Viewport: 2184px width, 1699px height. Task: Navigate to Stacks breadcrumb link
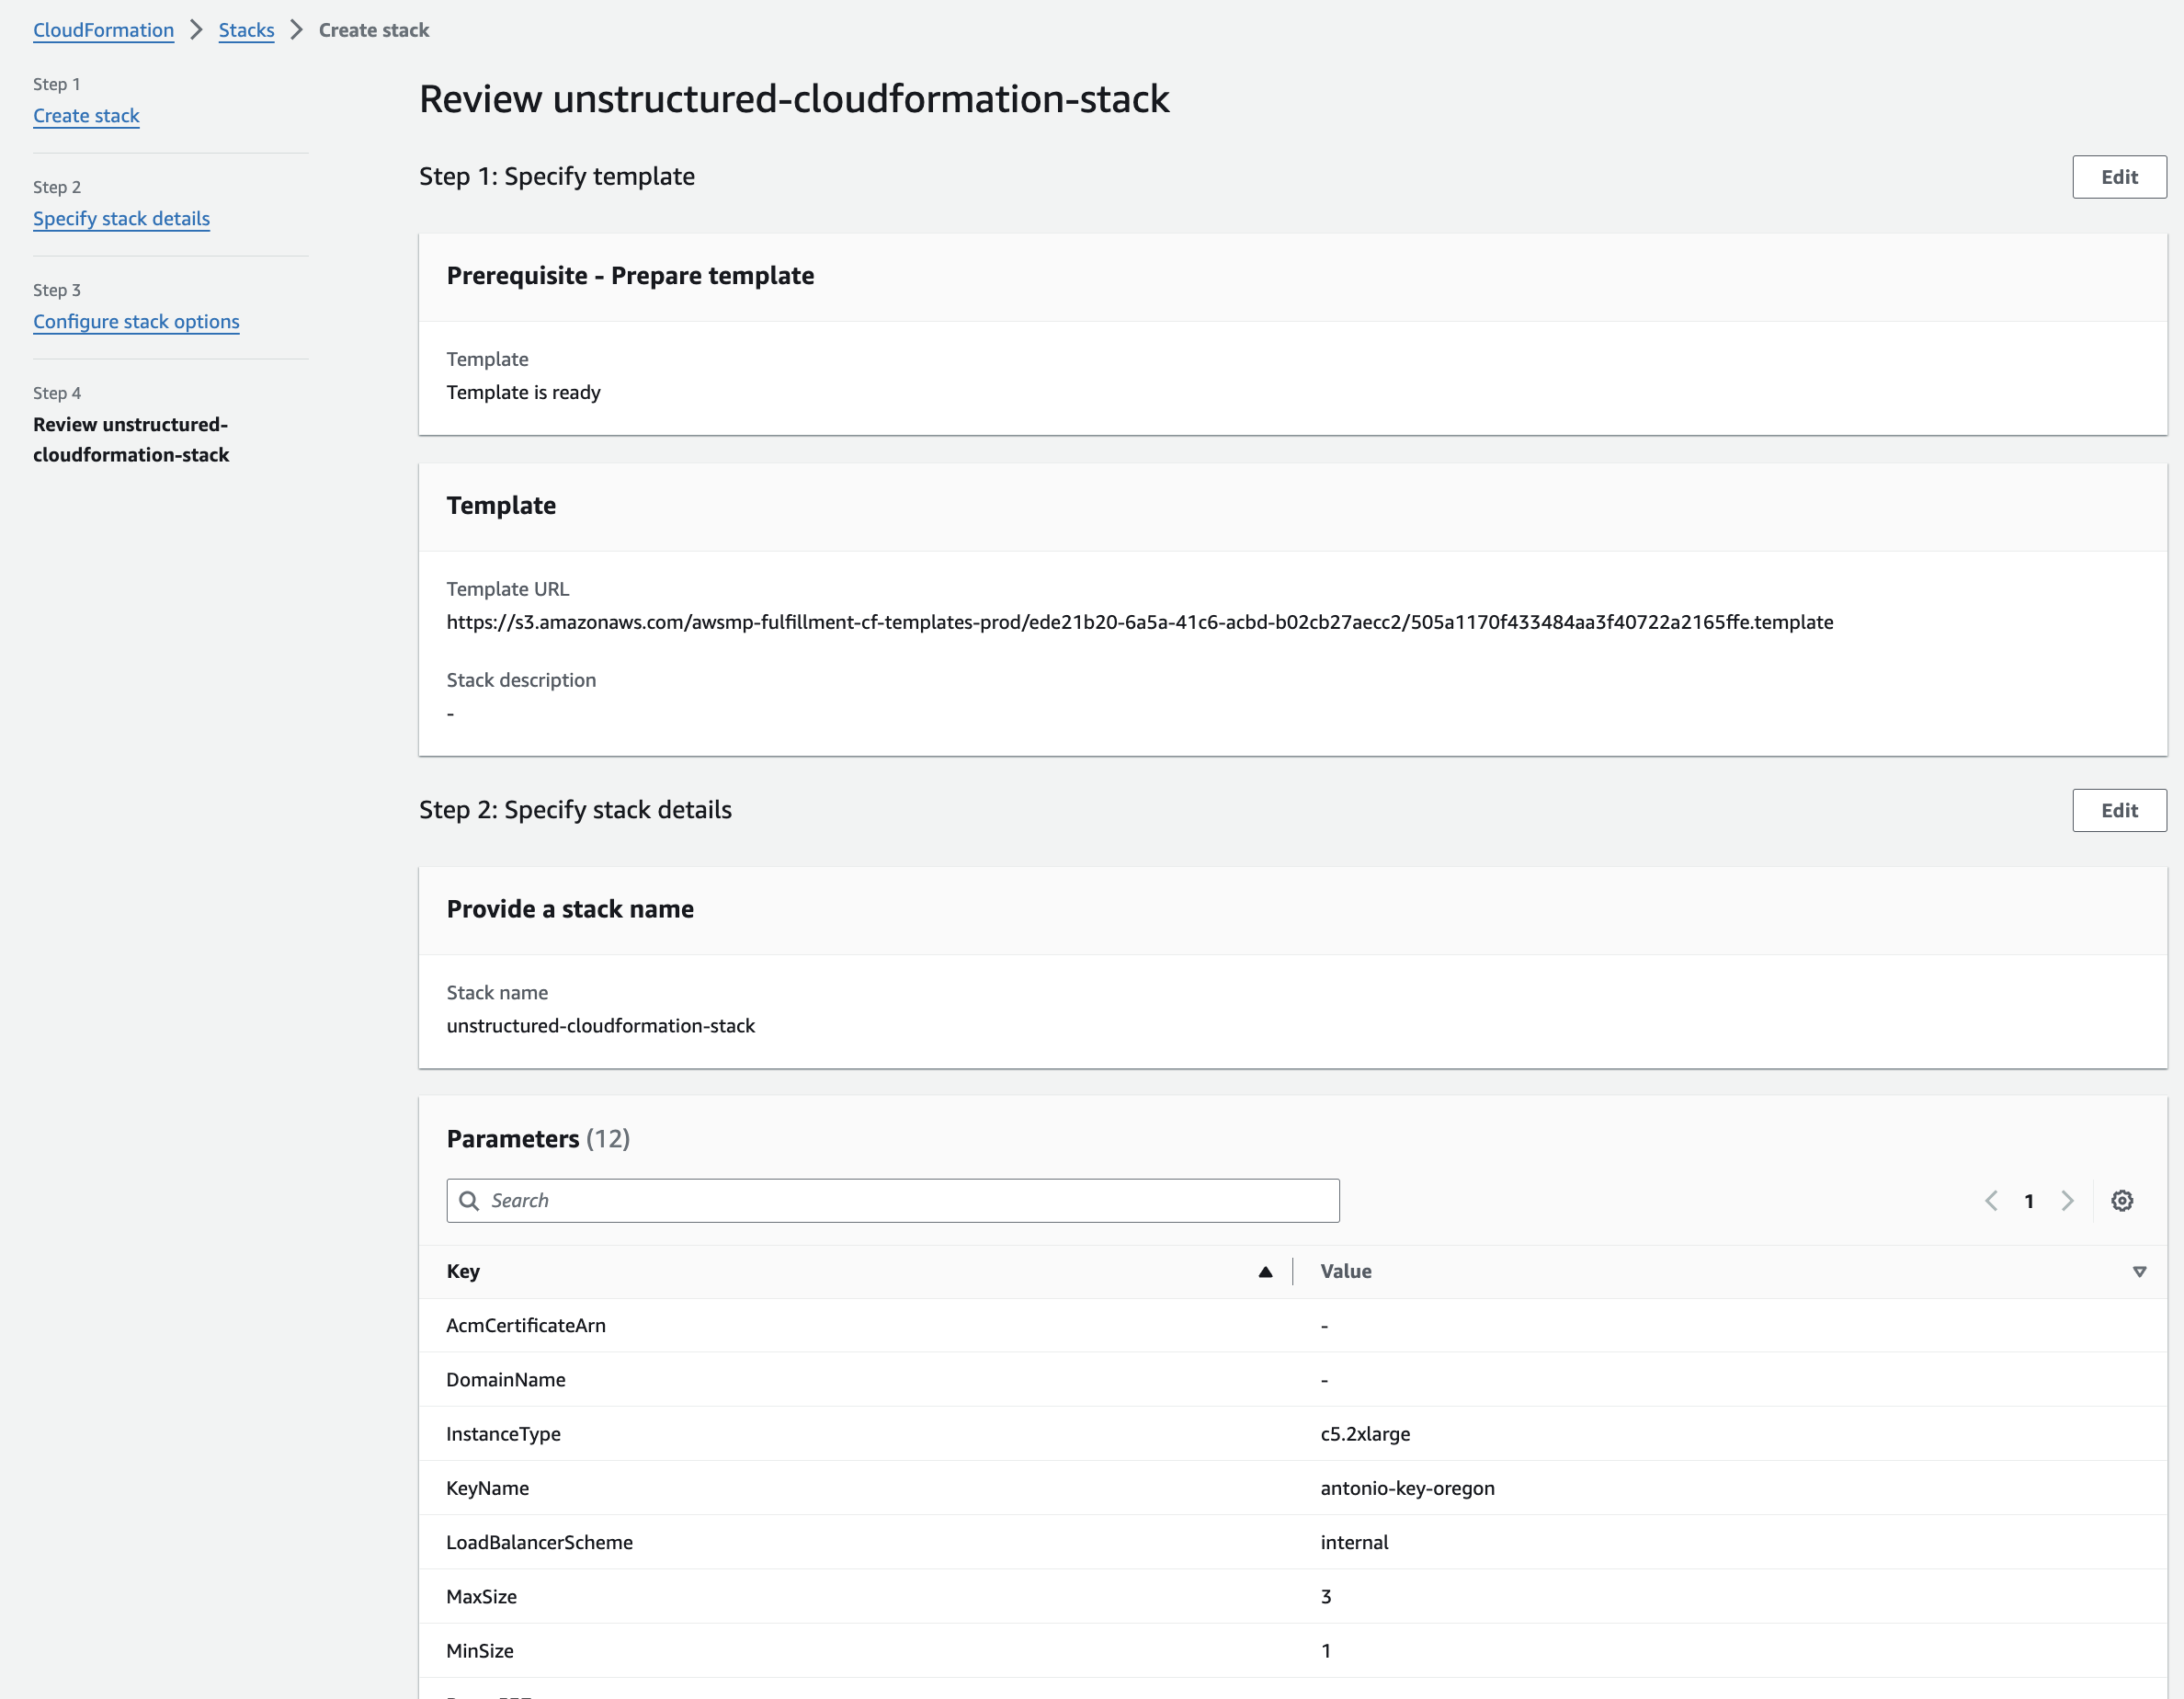pyautogui.click(x=246, y=30)
